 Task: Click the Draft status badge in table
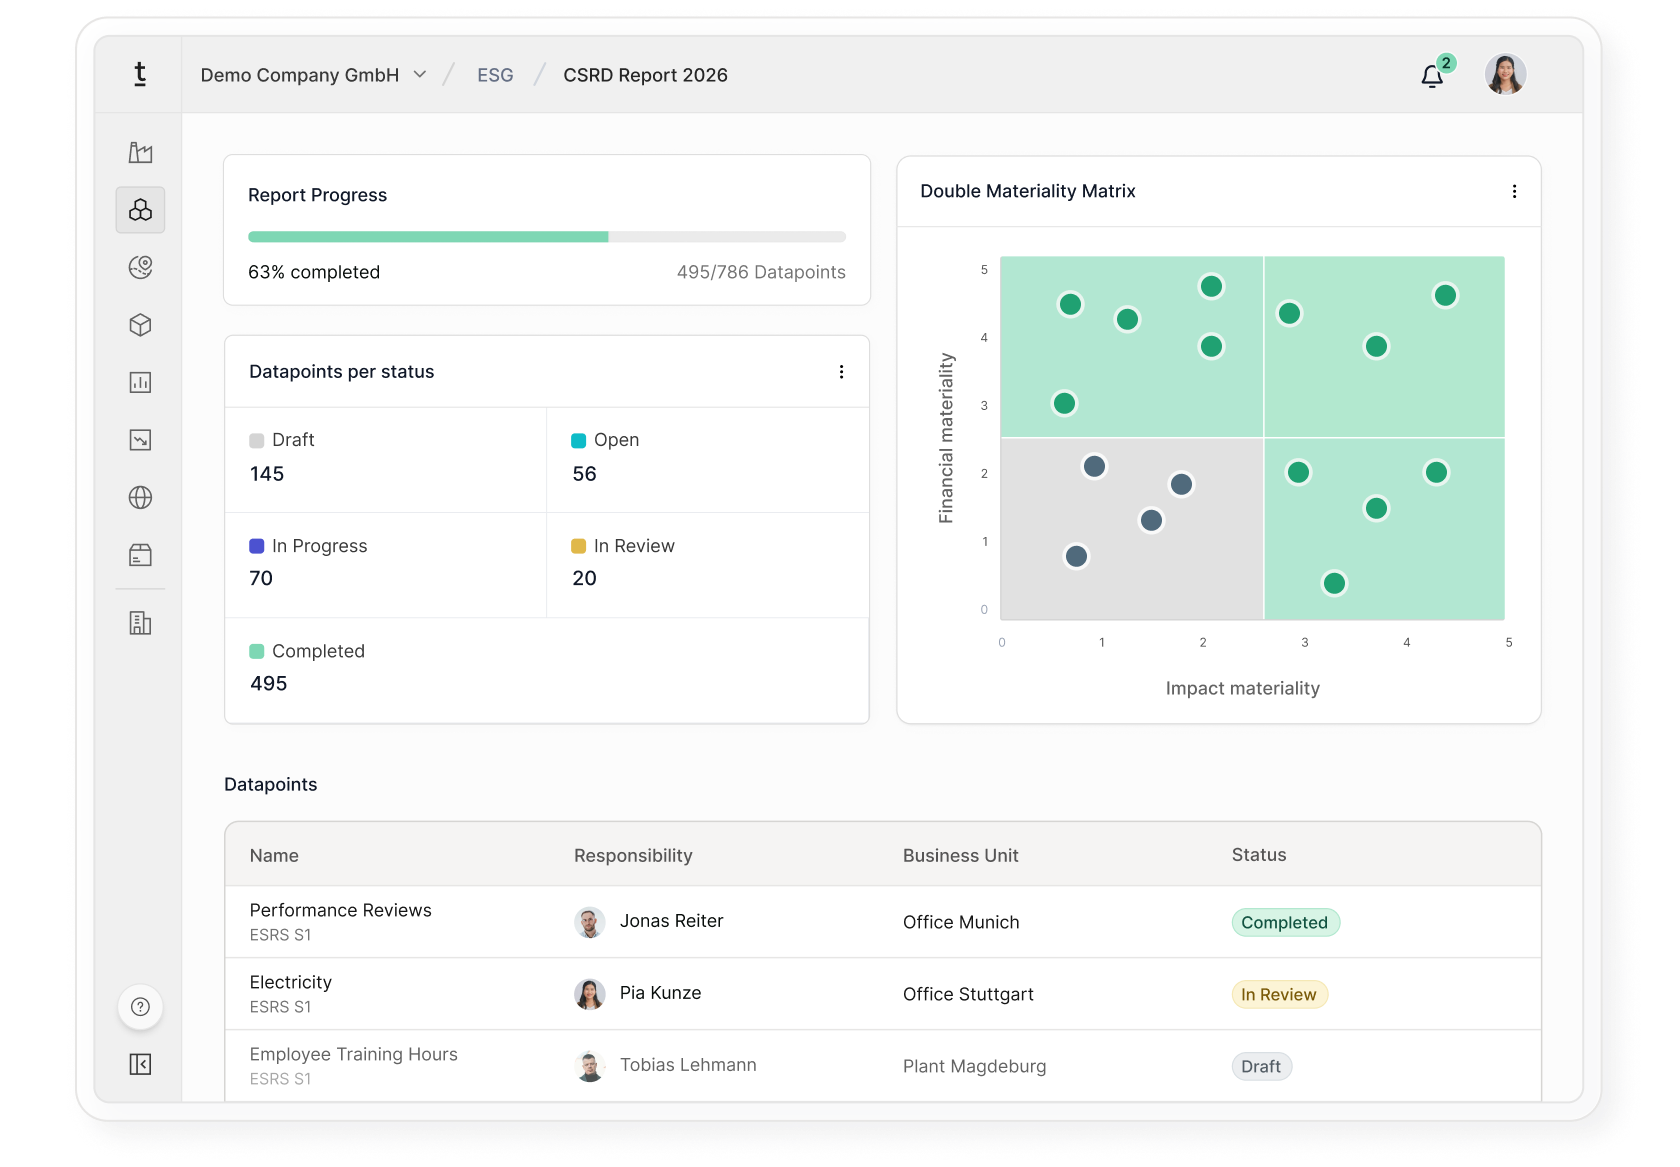tap(1261, 1066)
